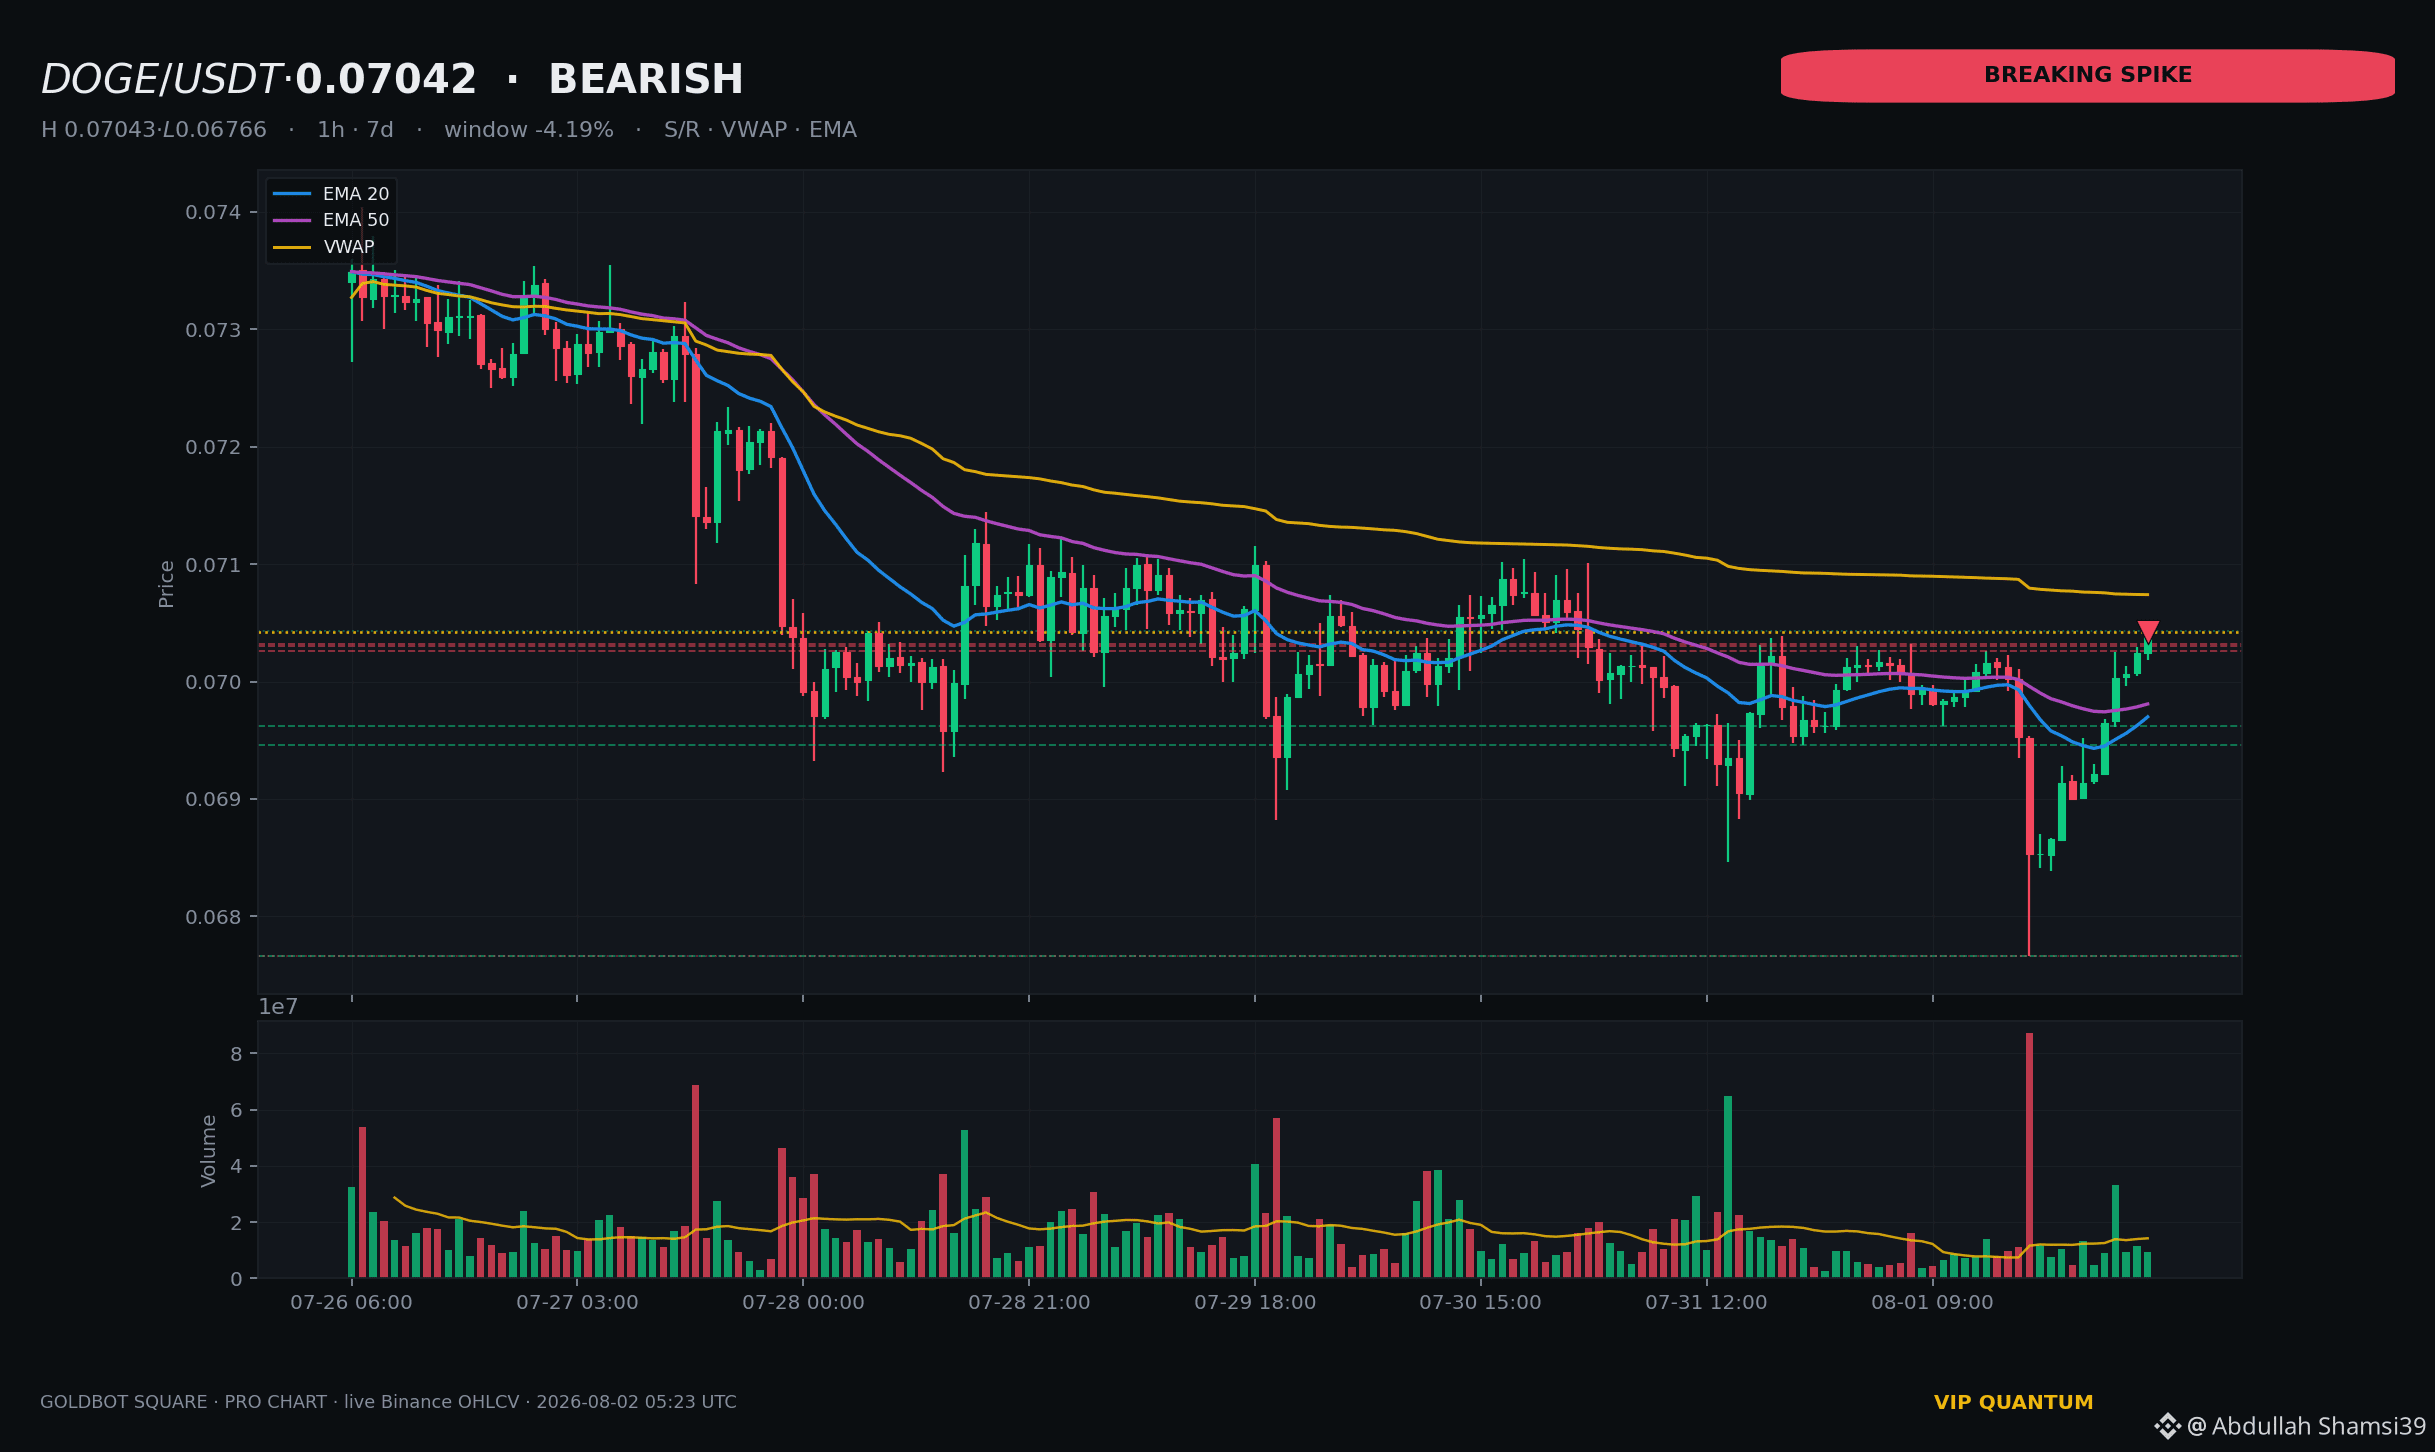Viewport: 2435px width, 1452px height.
Task: Click the 07-31 12:00 time axis label
Action: (x=1707, y=1303)
